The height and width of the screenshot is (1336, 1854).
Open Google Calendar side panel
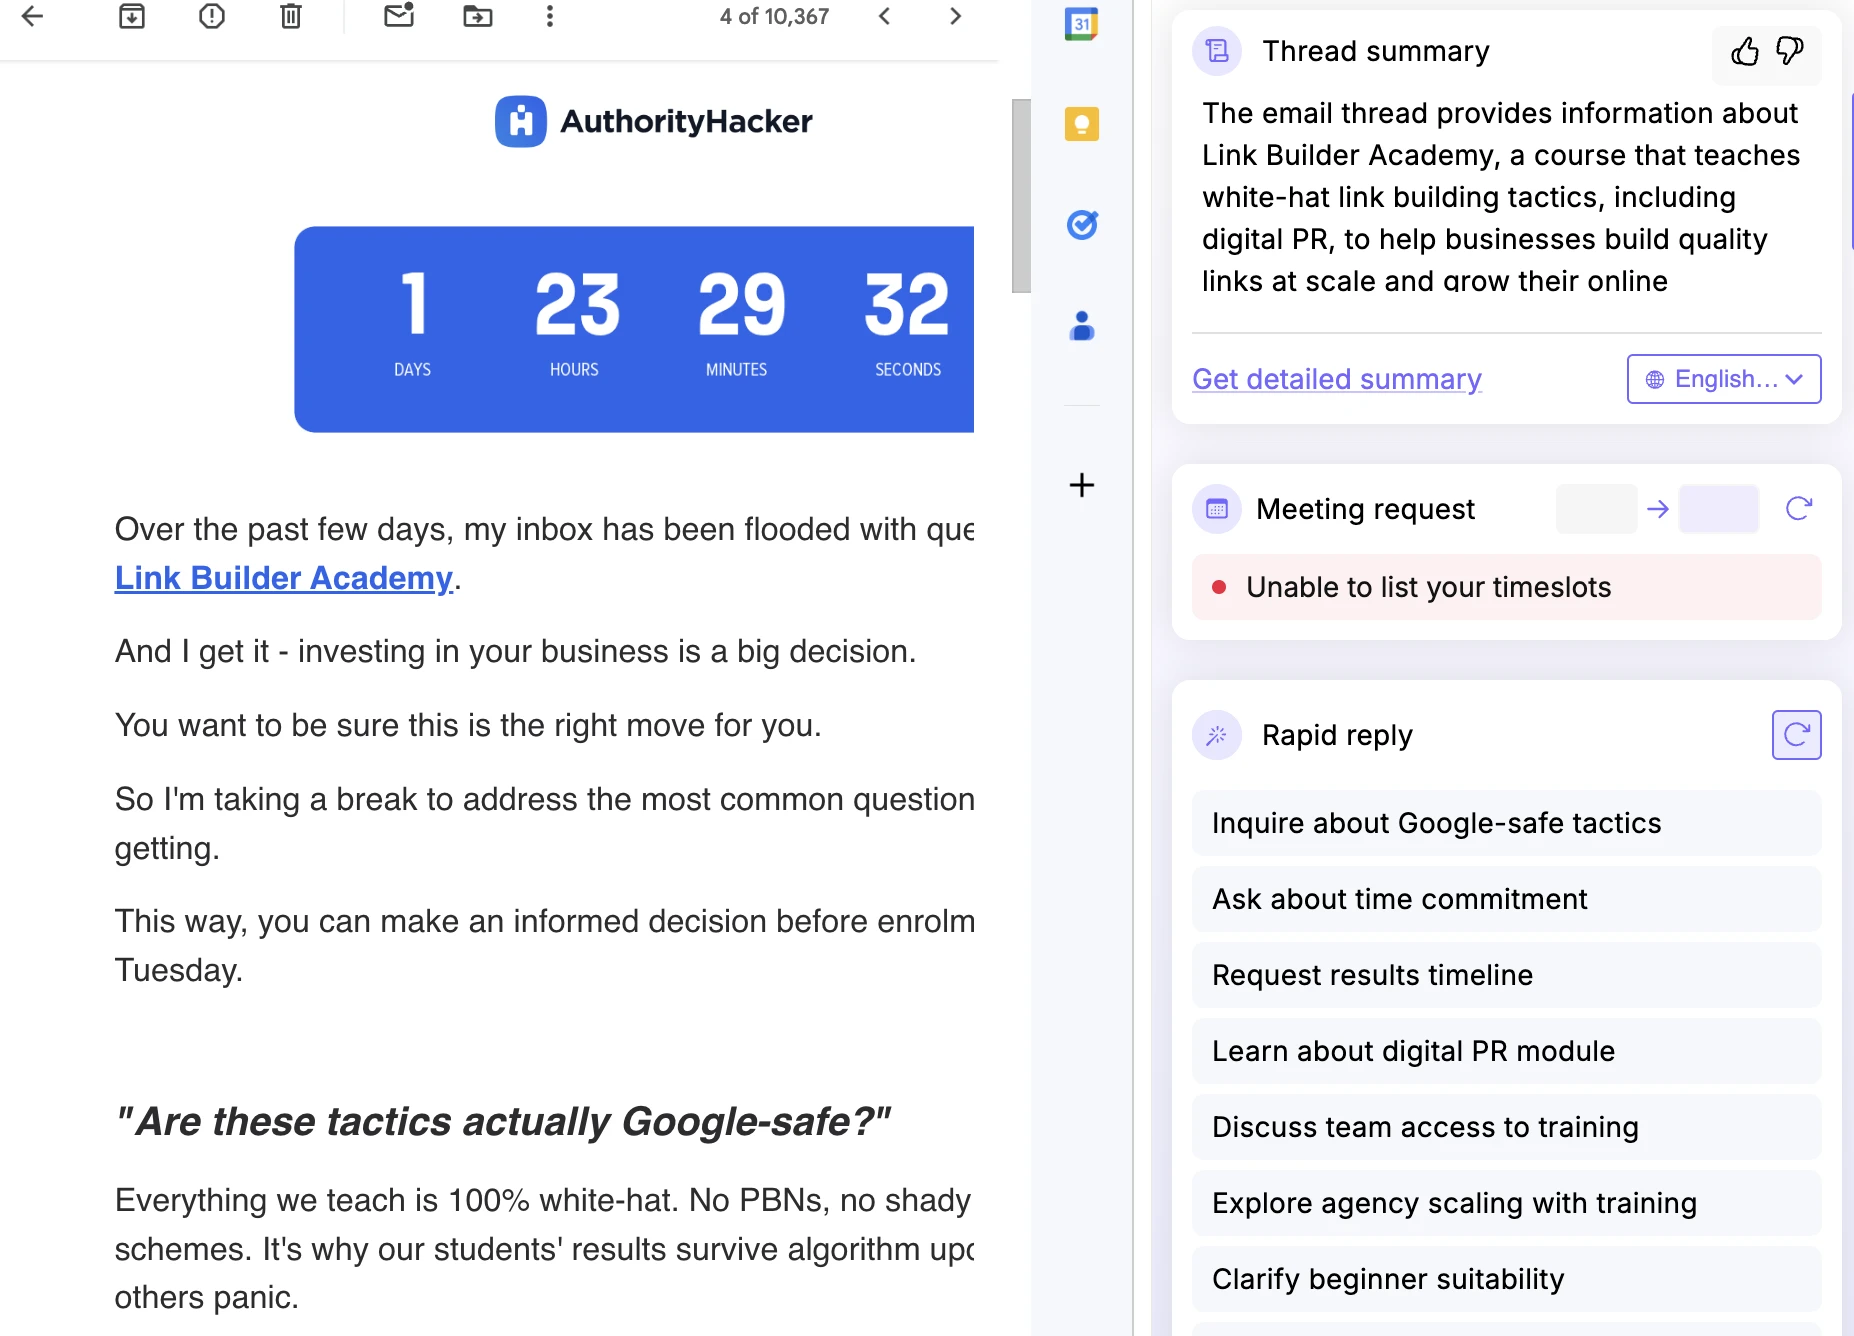[x=1082, y=24]
